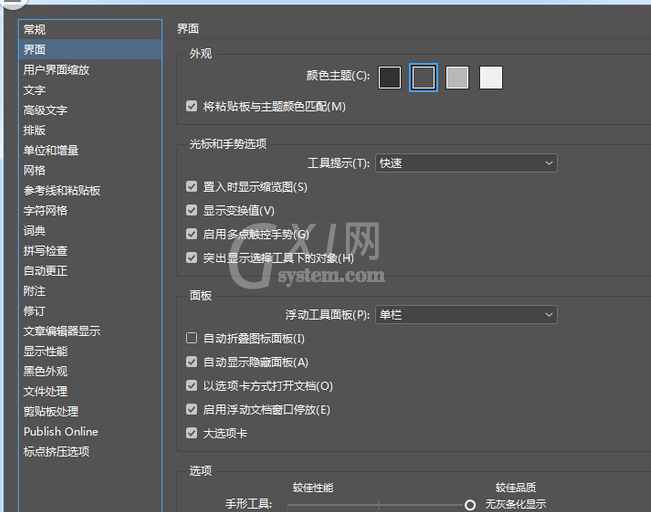The image size is (651, 512).
Task: Toggle 以选项卡方式打开文档 checkbox
Action: coord(191,386)
